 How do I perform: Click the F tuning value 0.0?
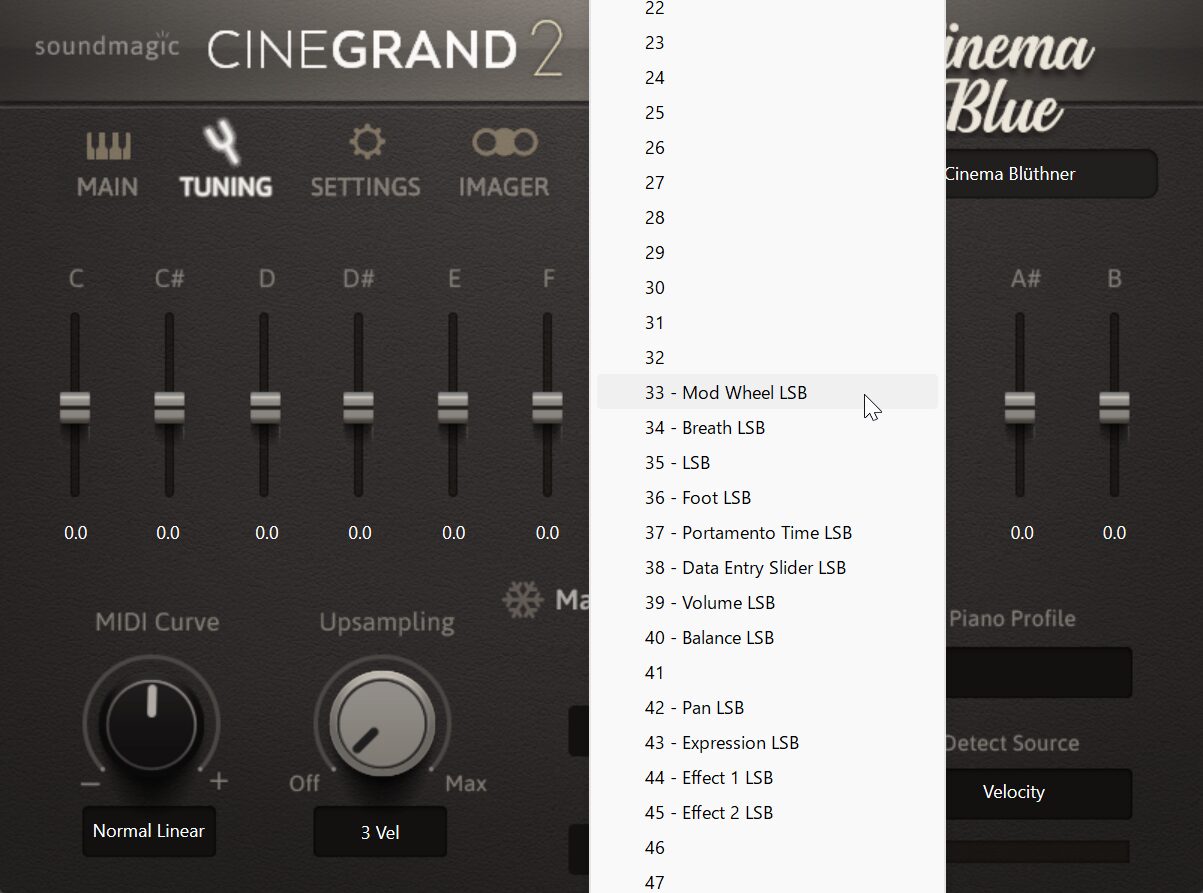[x=548, y=533]
